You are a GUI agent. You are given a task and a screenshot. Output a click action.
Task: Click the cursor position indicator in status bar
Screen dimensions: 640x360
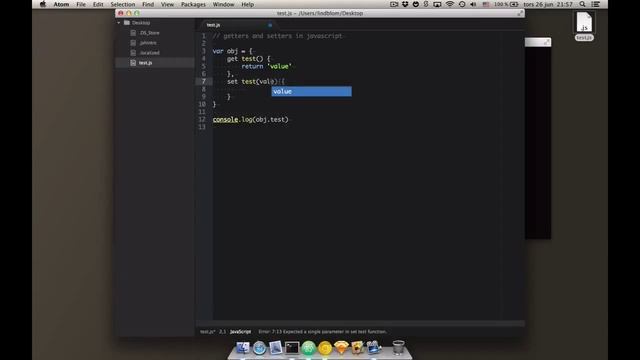[x=222, y=332]
